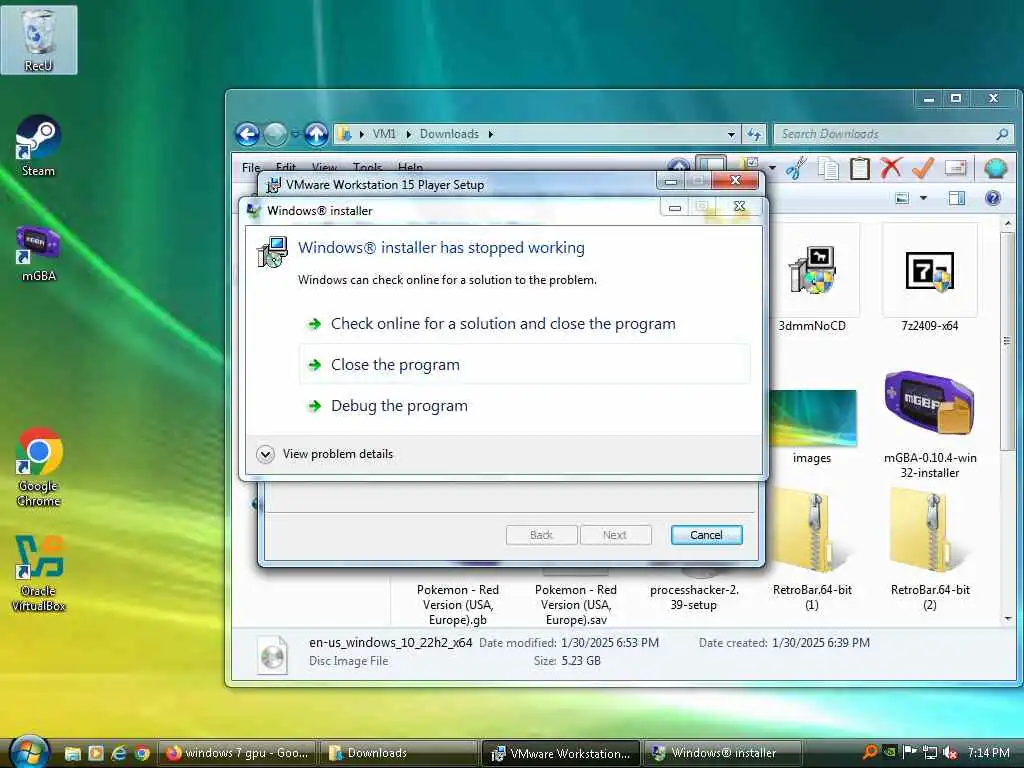Launch Chrome from quick launch bar
The height and width of the screenshot is (768, 1024).
click(142, 753)
